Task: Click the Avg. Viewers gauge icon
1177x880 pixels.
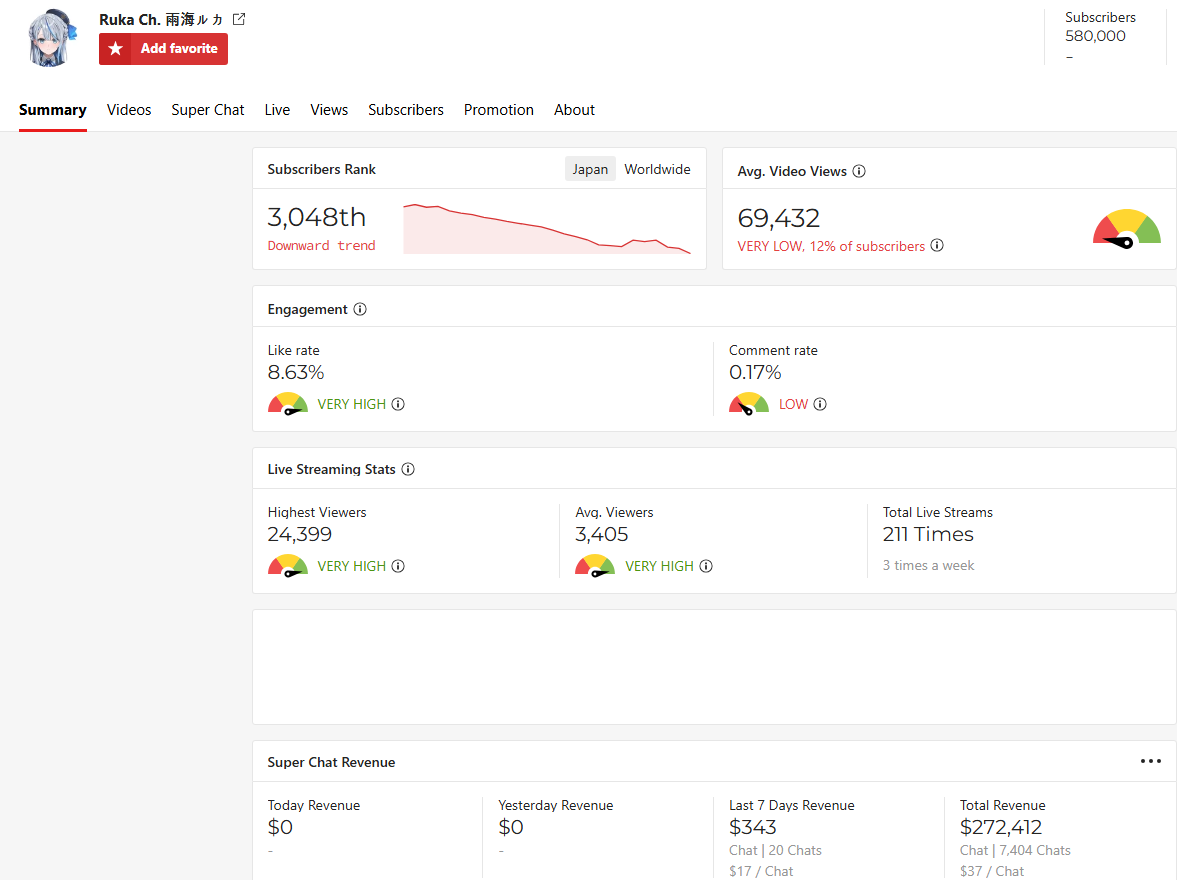Action: tap(595, 566)
